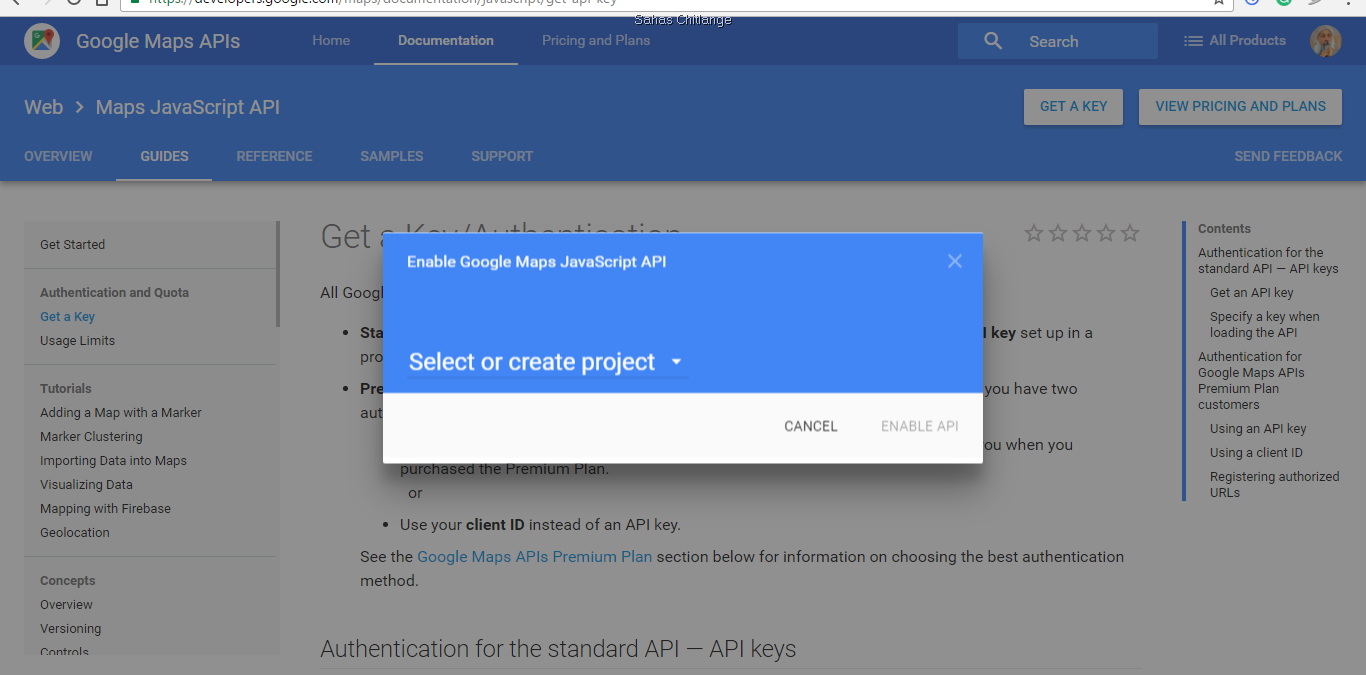Click the Google Maps APIs title text
1366x675 pixels.
(158, 42)
